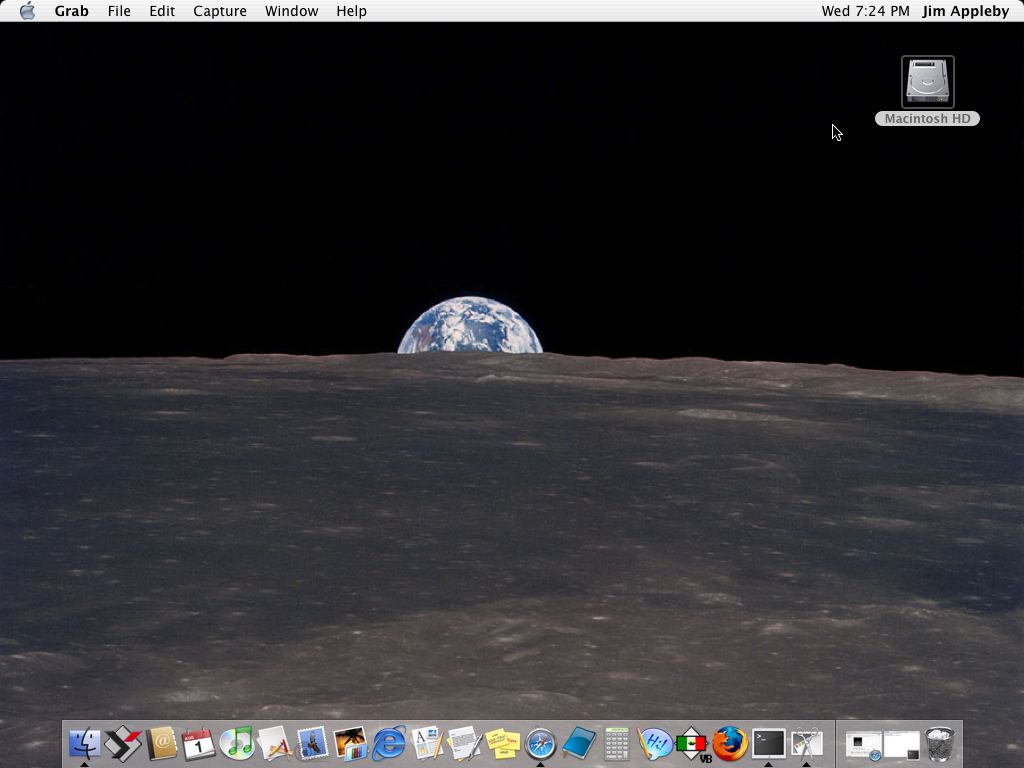Launch the Pages newsletter-and-pencil icon
The width and height of the screenshot is (1024, 768).
pos(426,743)
